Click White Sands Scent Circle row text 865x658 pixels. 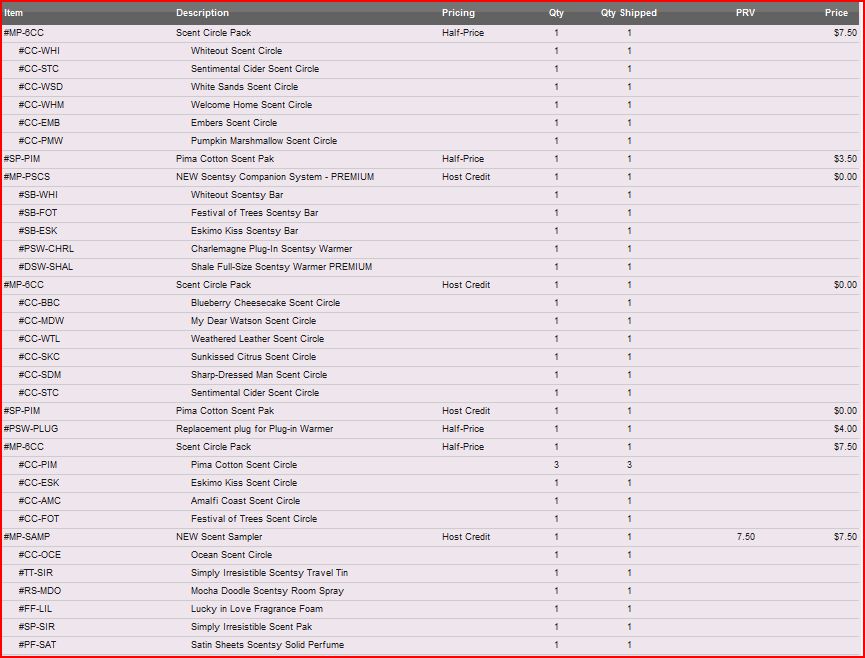(244, 87)
